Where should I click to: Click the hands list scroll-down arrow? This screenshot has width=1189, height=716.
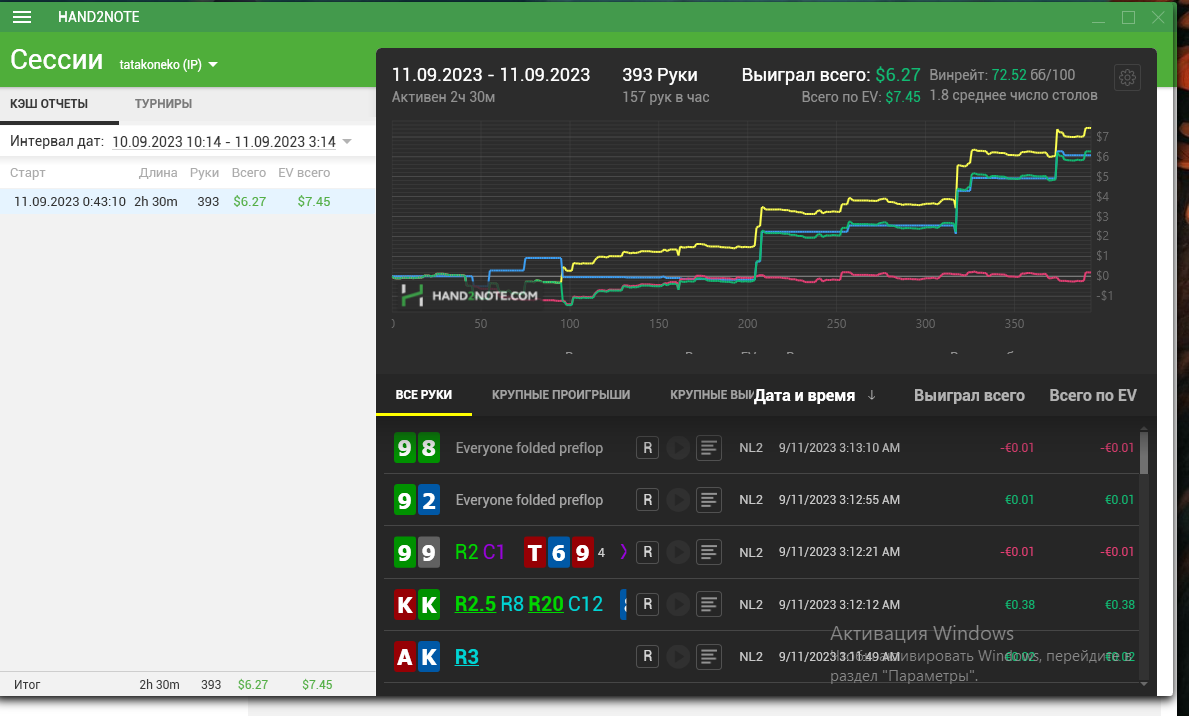click(x=1144, y=684)
